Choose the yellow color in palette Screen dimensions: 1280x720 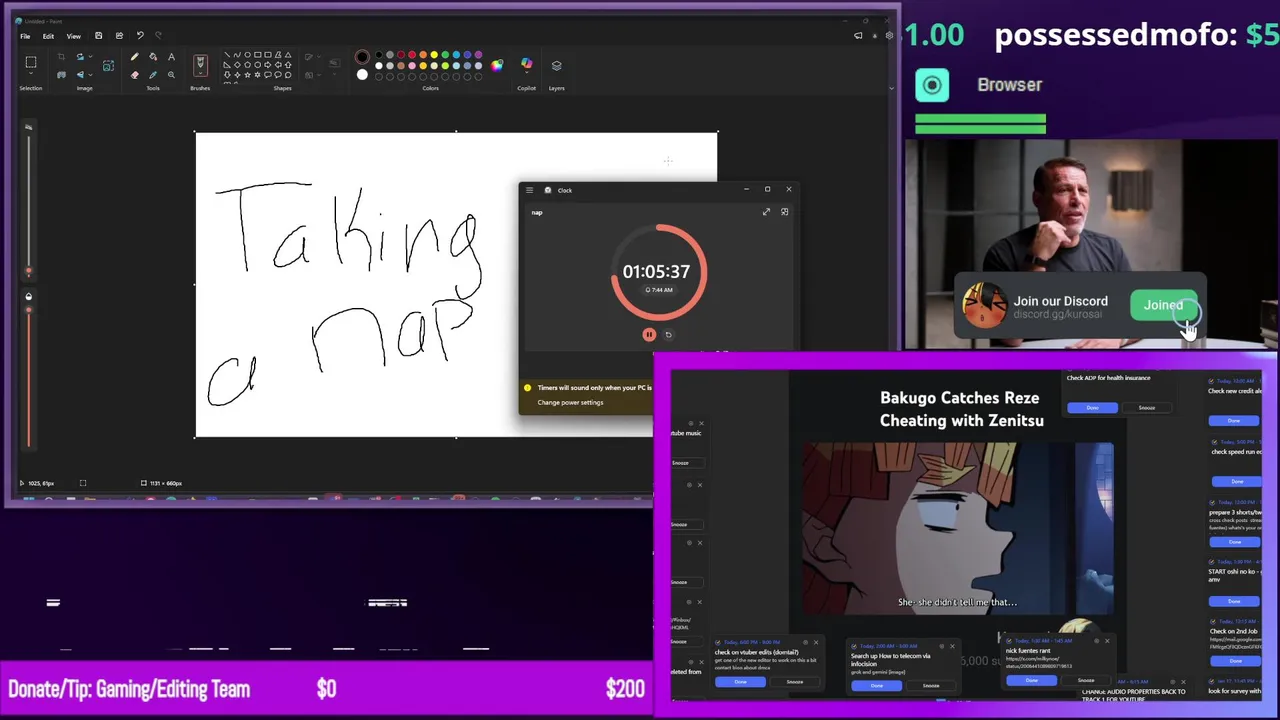[434, 55]
